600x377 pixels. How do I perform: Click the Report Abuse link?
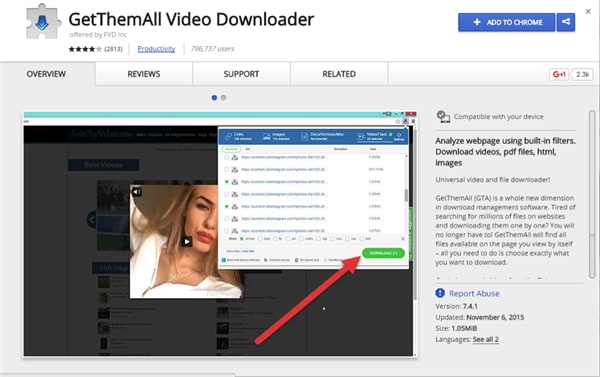(x=474, y=294)
